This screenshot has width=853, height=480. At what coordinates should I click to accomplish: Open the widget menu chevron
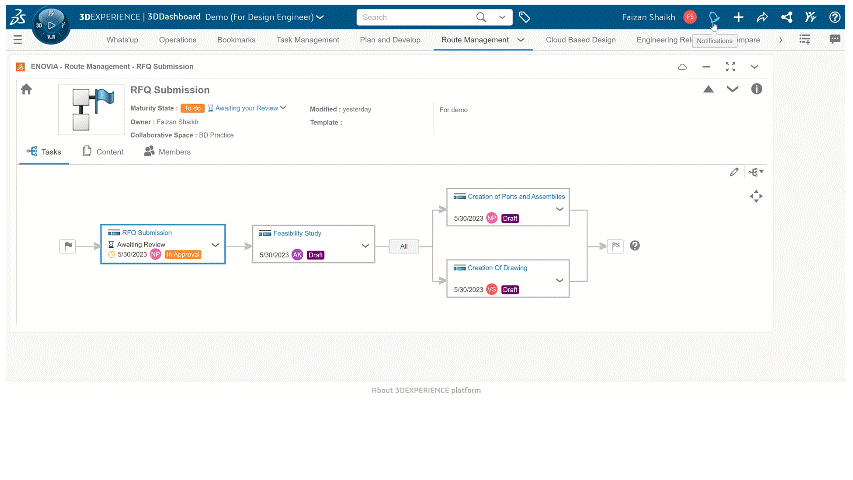pyautogui.click(x=754, y=67)
